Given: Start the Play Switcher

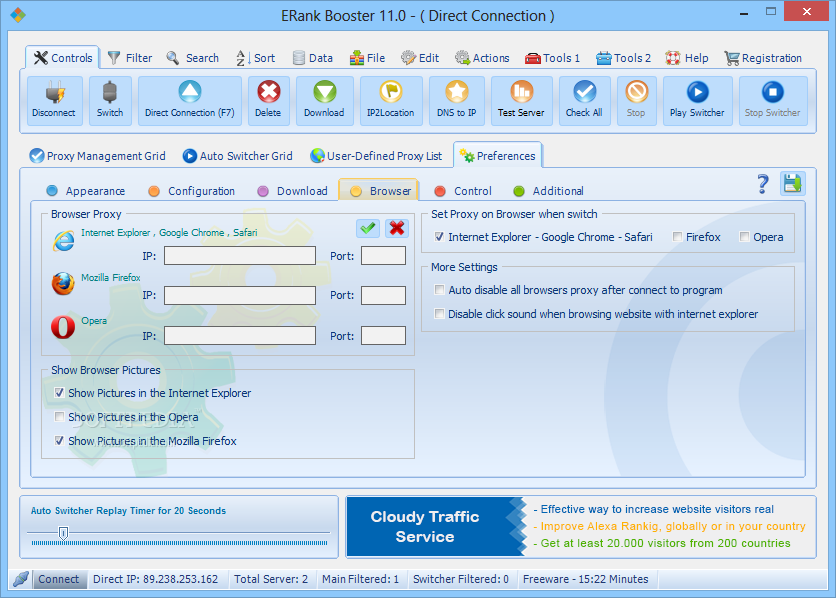Looking at the screenshot, I should tap(697, 101).
